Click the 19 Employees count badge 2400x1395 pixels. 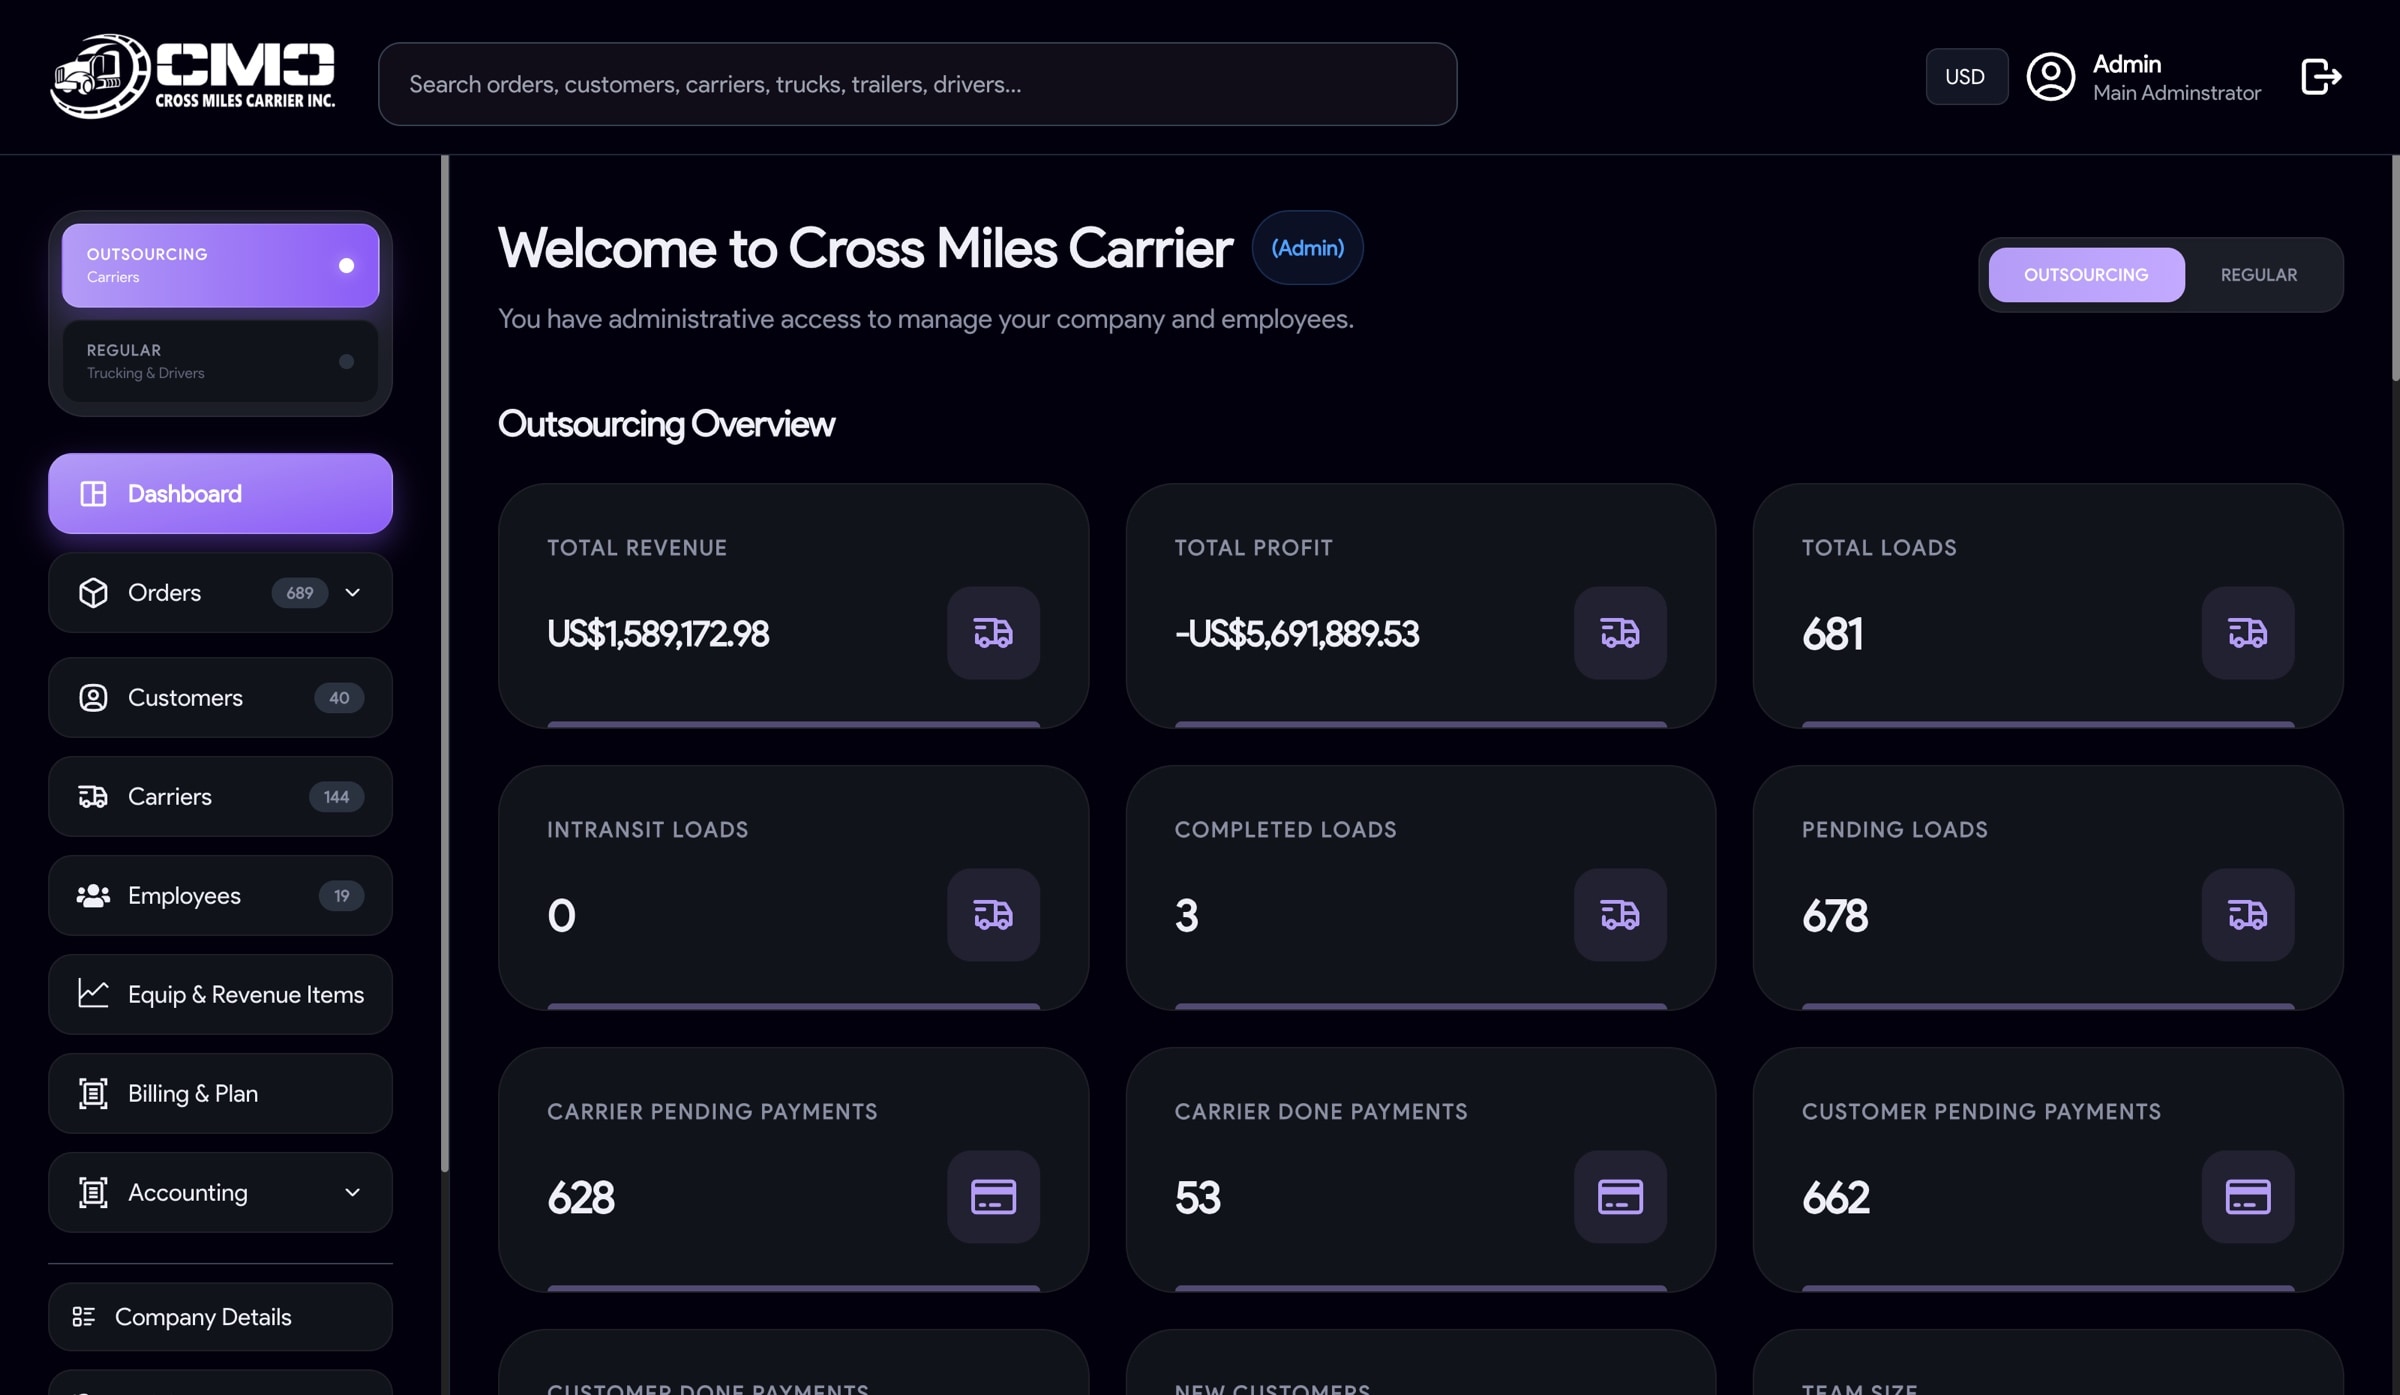(x=341, y=896)
